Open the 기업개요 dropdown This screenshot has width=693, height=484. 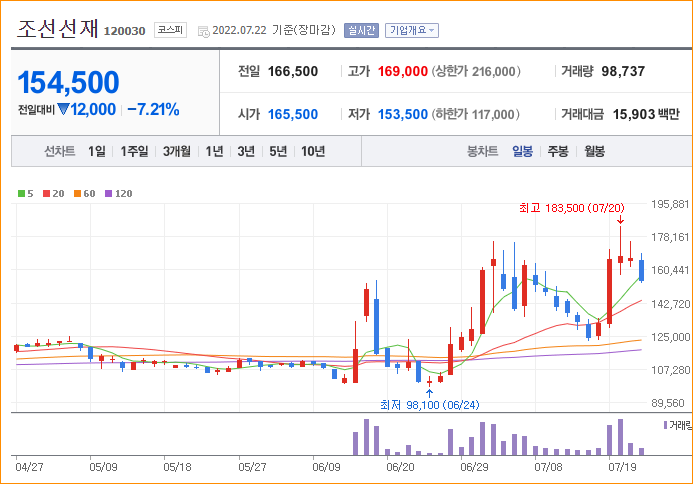(x=411, y=30)
